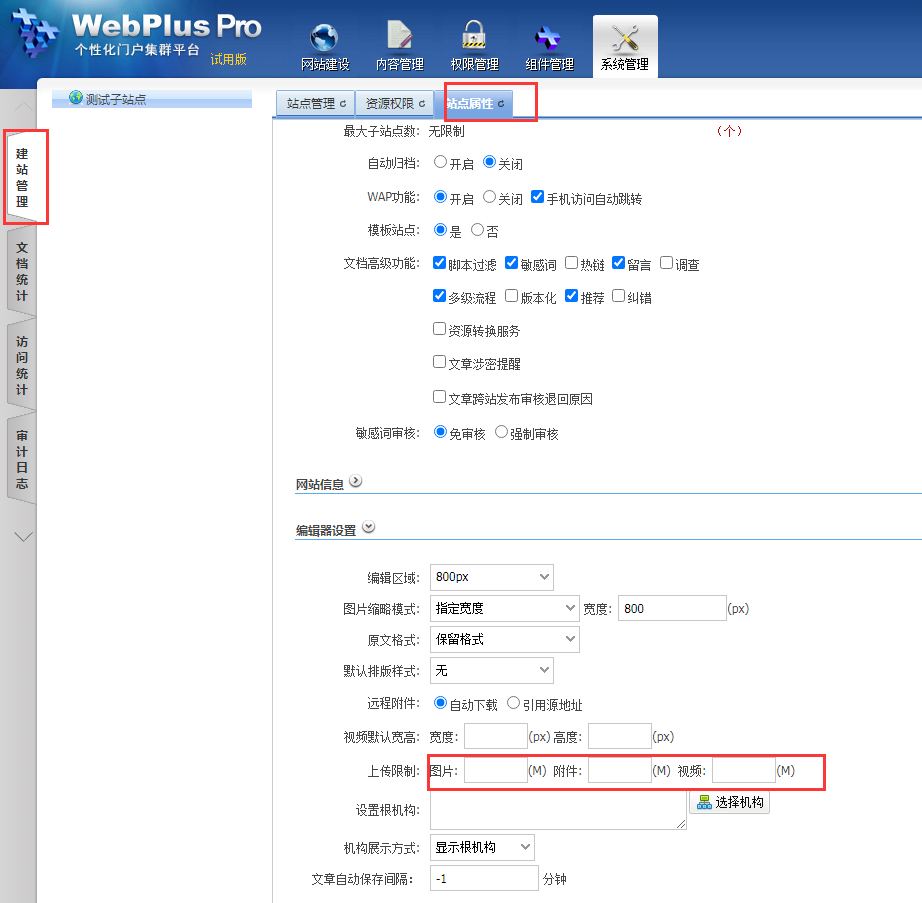Click the 选择机构 button
This screenshot has height=903, width=922.
coord(729,802)
